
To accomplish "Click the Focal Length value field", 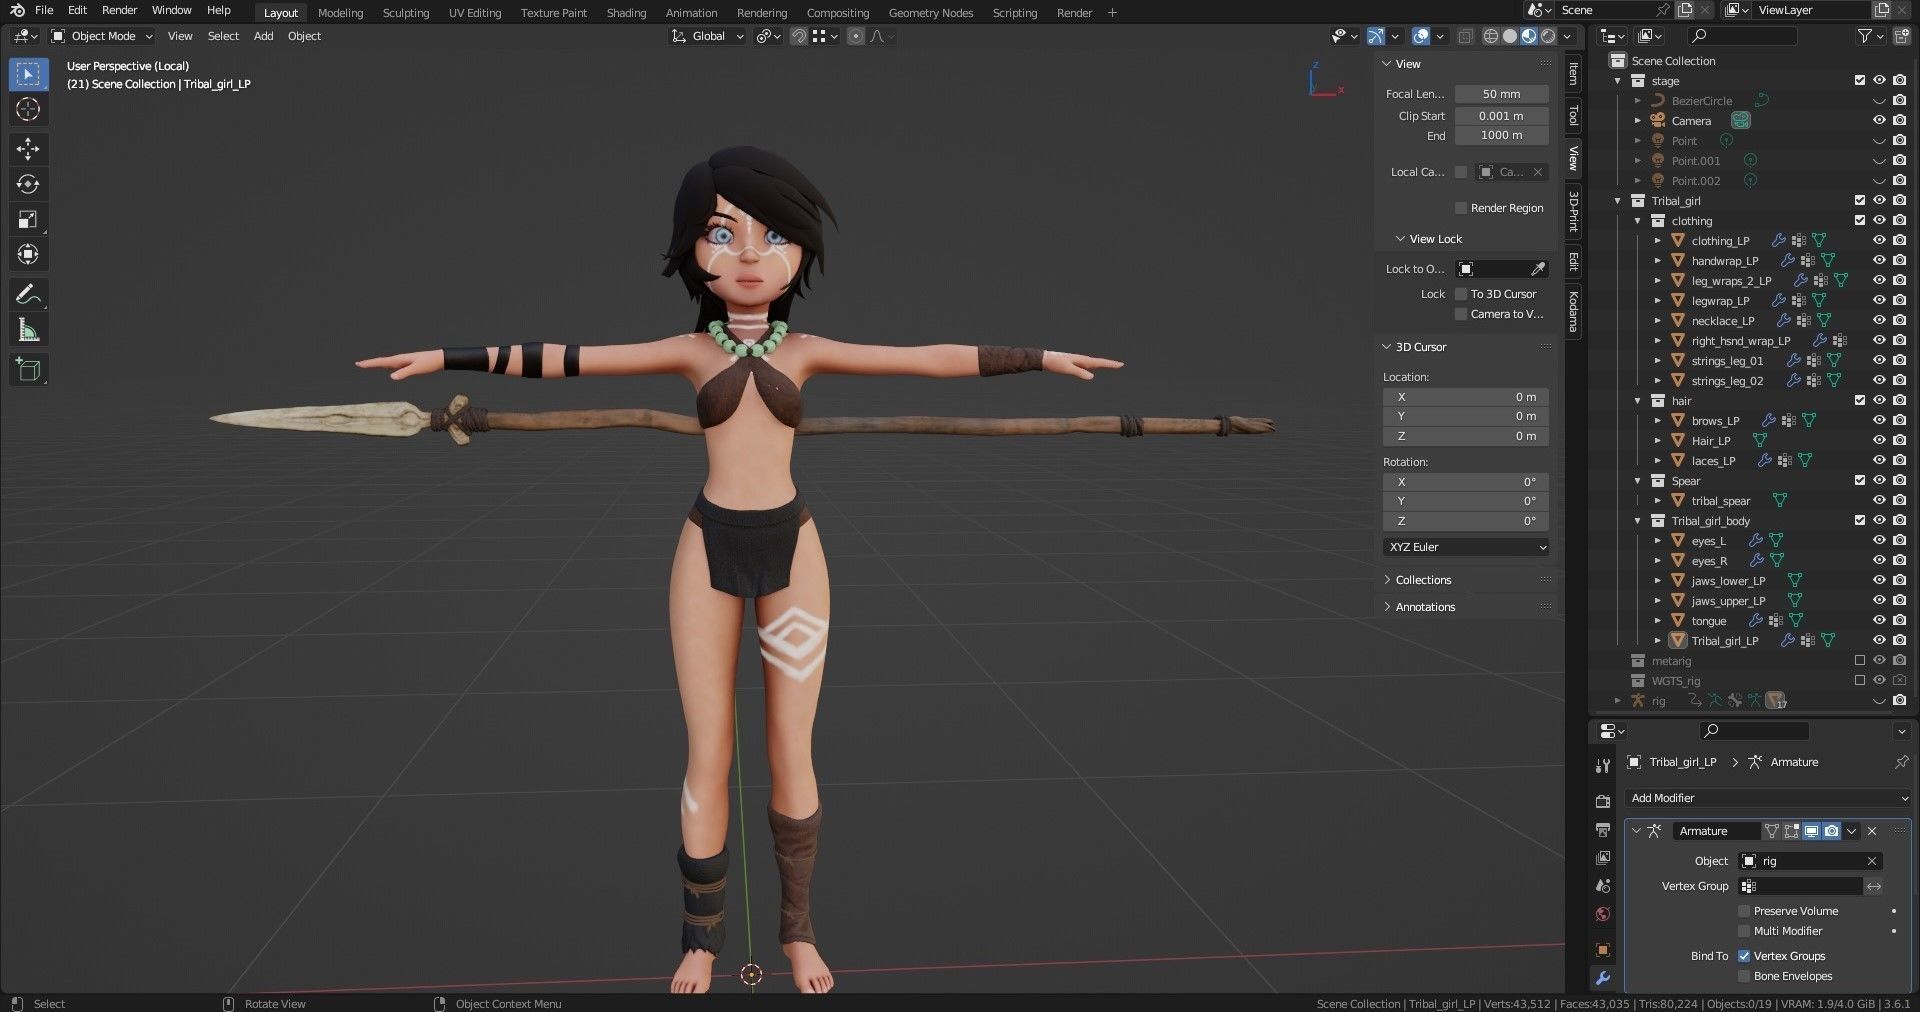I will tap(1501, 94).
